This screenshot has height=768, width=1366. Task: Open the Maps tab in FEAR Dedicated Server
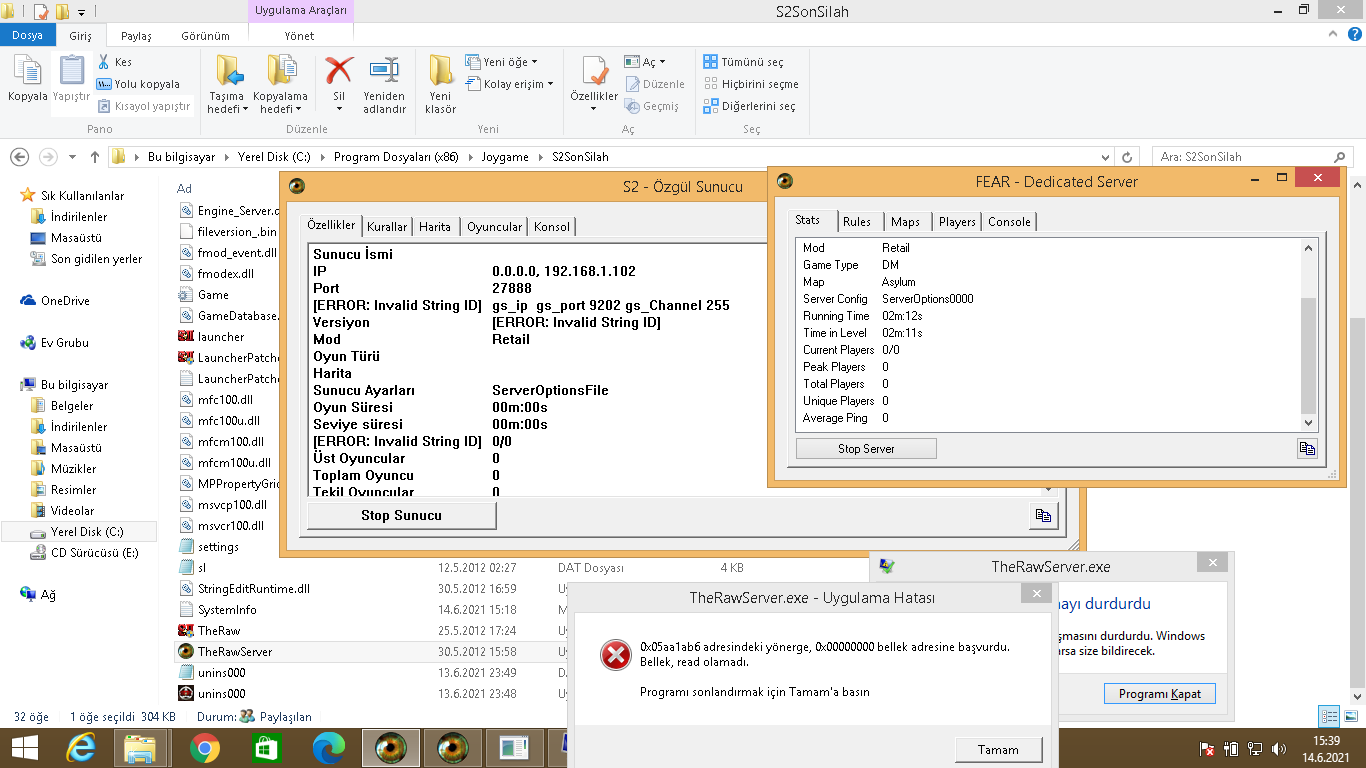click(906, 222)
